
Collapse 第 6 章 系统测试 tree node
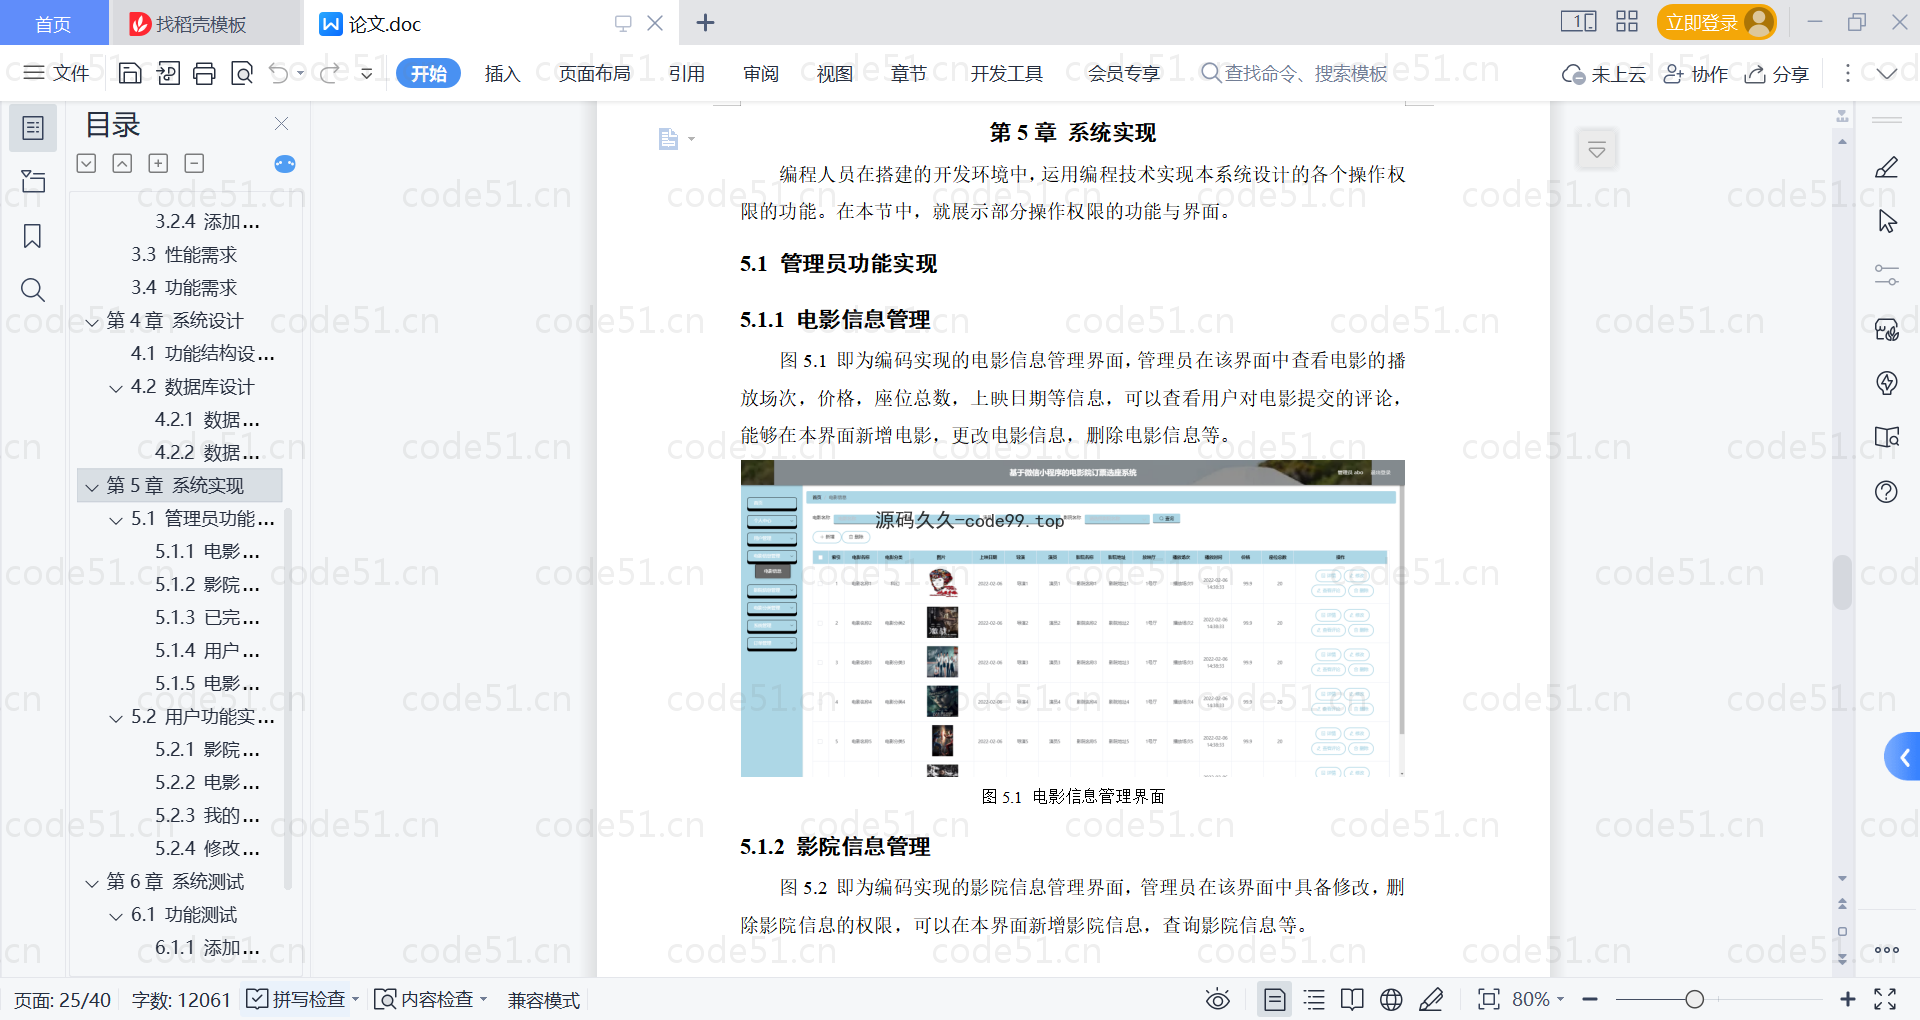92,883
